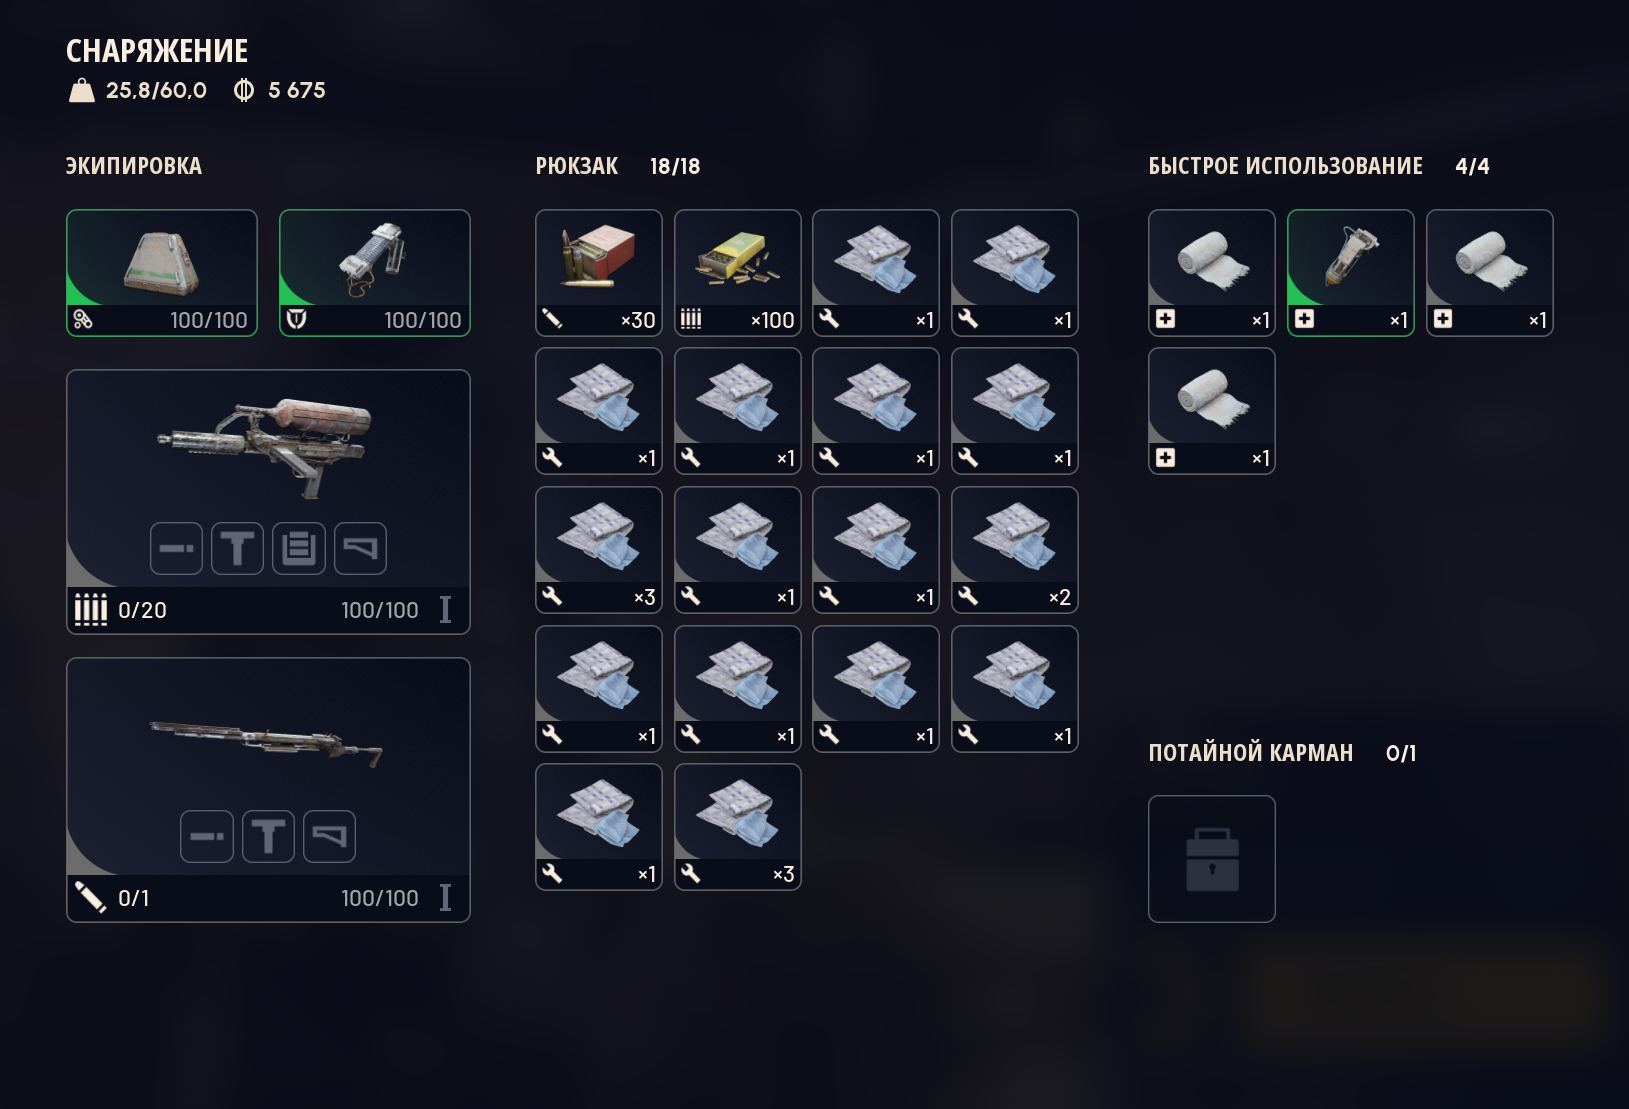Image resolution: width=1629 pixels, height=1109 pixels.
Task: Select the bandage in second quick-use row
Action: click(1212, 411)
